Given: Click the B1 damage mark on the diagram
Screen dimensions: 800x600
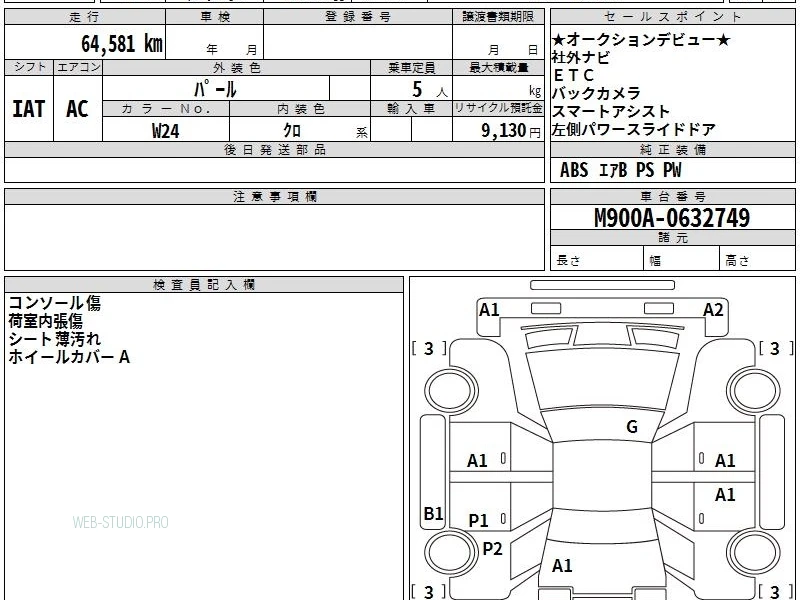Looking at the screenshot, I should pyautogui.click(x=434, y=513).
